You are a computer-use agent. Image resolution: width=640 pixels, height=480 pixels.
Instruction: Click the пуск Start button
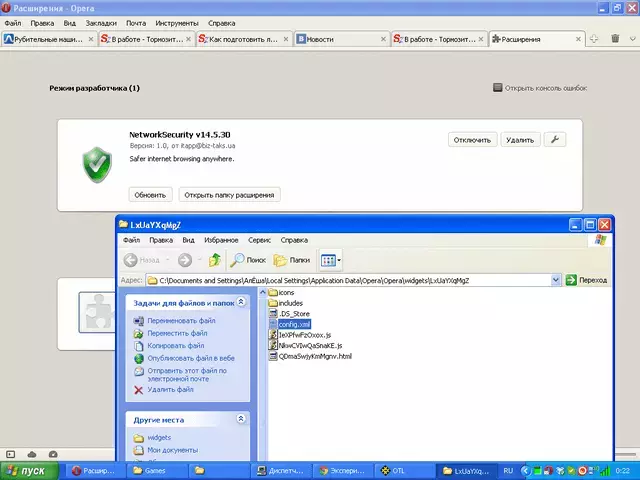[x=29, y=471]
